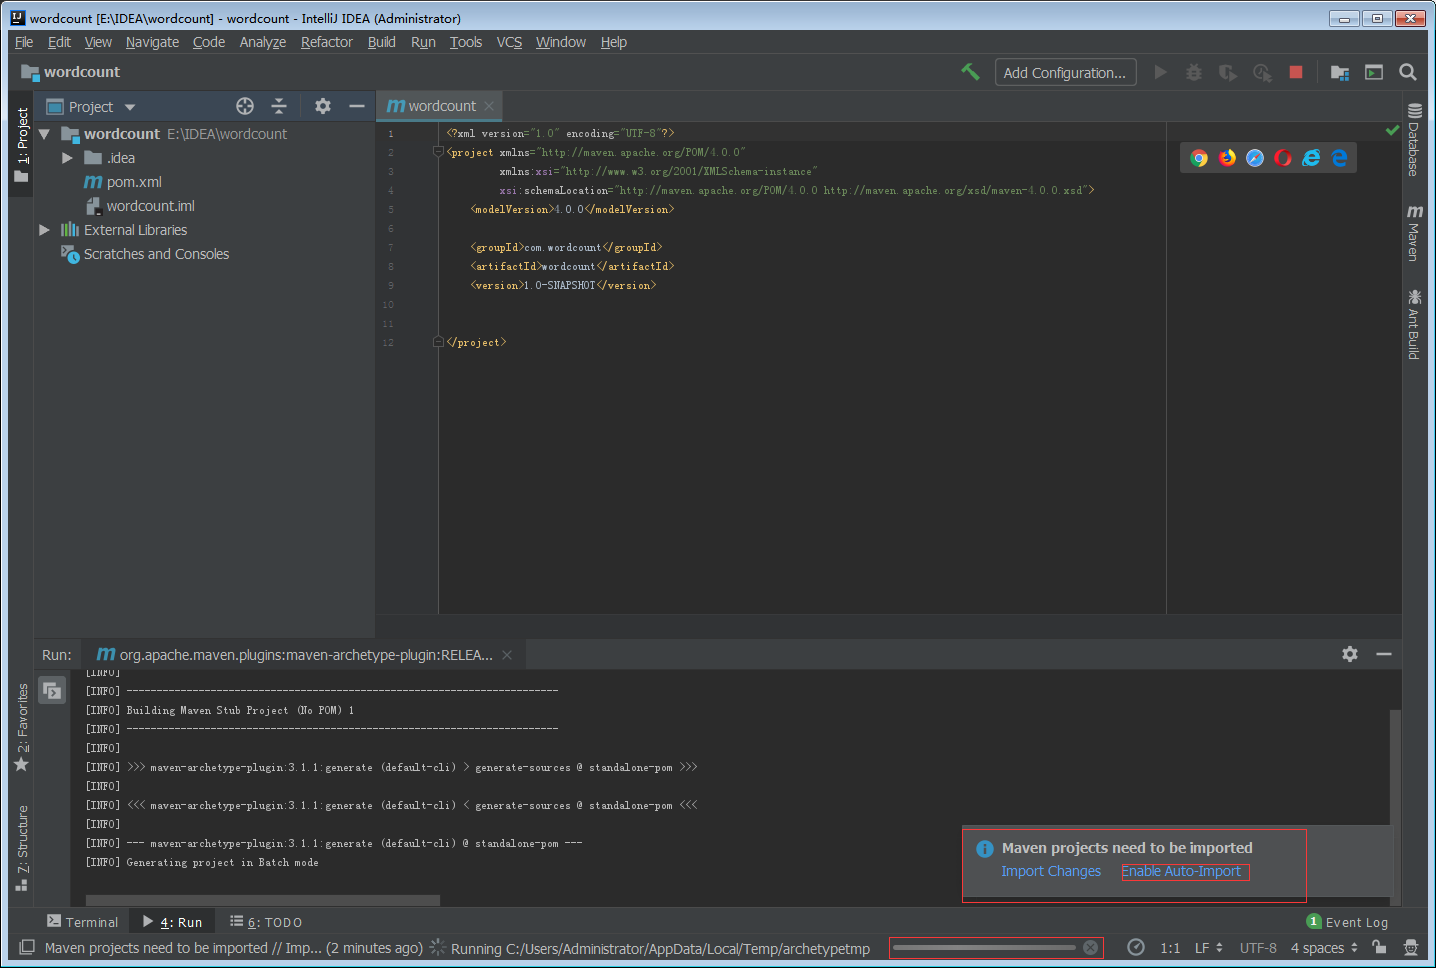The image size is (1436, 968).
Task: Open pom.xml in Edge browser icon
Action: point(1339,158)
